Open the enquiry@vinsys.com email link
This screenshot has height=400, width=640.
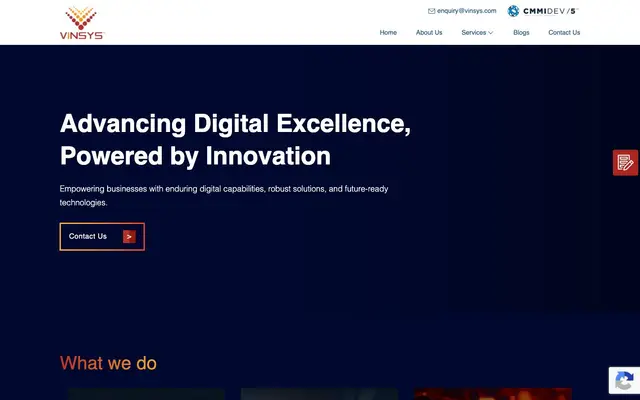[x=467, y=11]
